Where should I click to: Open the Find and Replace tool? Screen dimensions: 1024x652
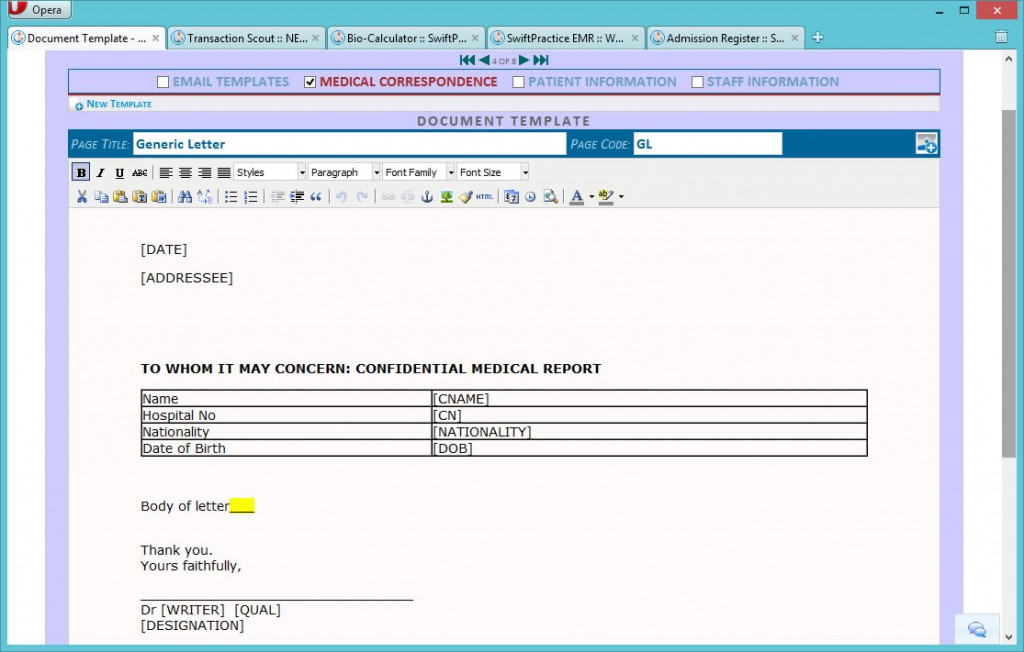[x=203, y=196]
